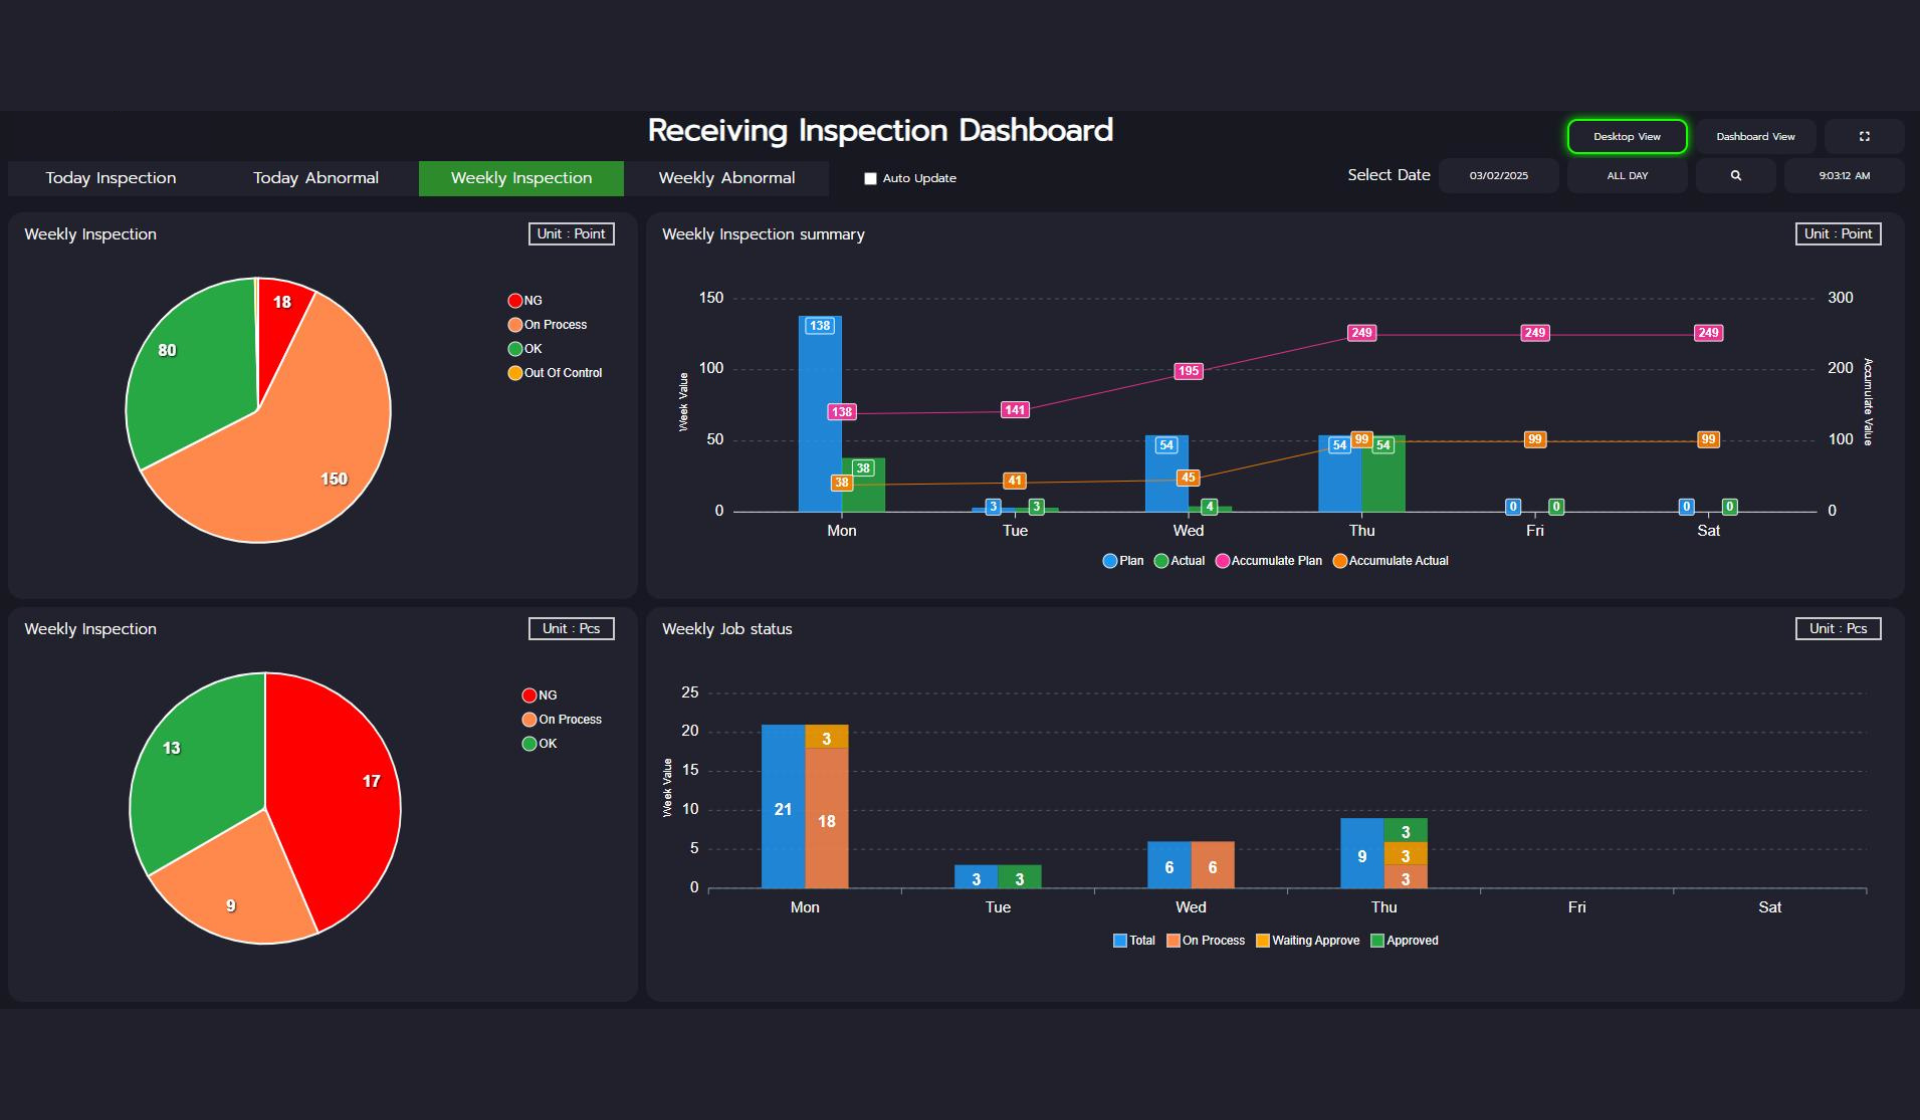1920x1120 pixels.
Task: Toggle the Approved legend marker
Action: [x=1377, y=940]
